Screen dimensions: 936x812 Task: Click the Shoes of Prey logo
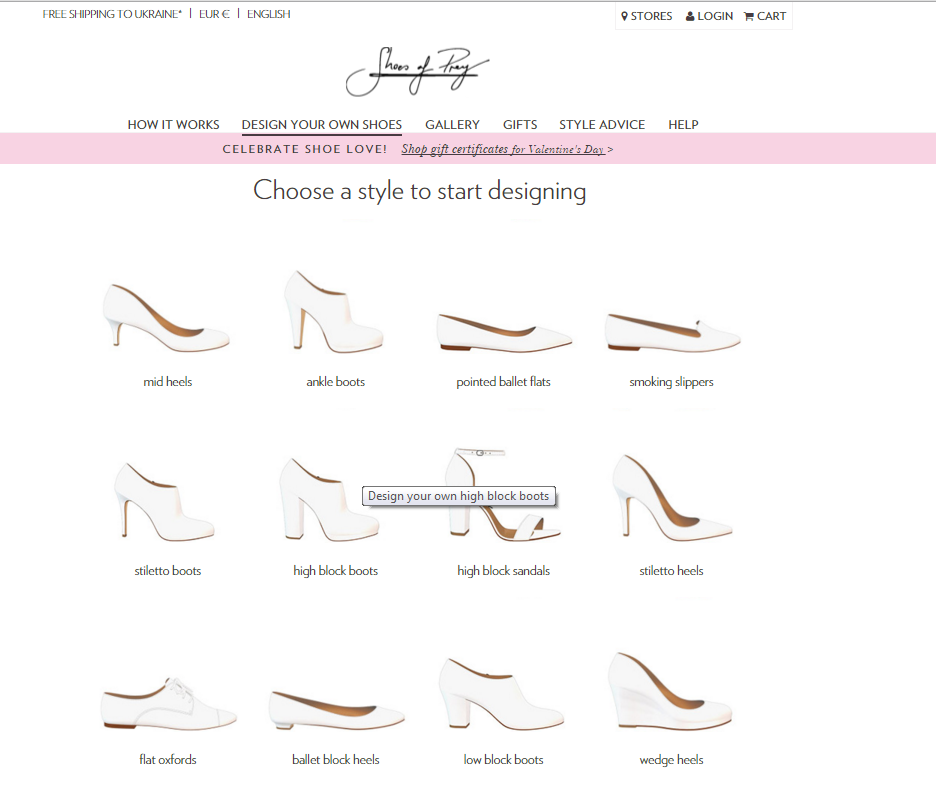pos(417,71)
